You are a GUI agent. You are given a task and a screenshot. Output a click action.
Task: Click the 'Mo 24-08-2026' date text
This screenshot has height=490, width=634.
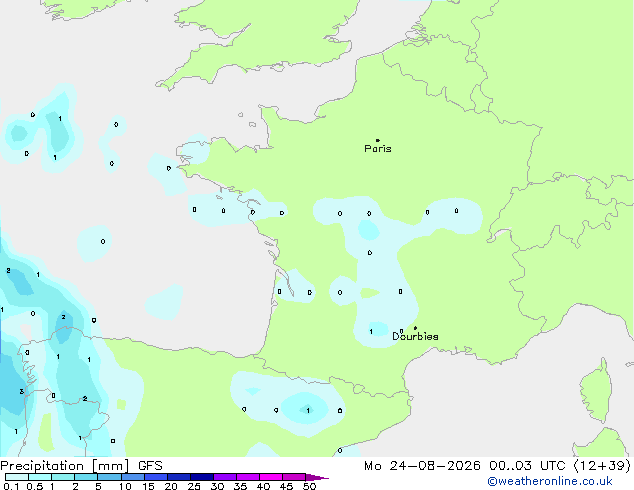click(422, 466)
